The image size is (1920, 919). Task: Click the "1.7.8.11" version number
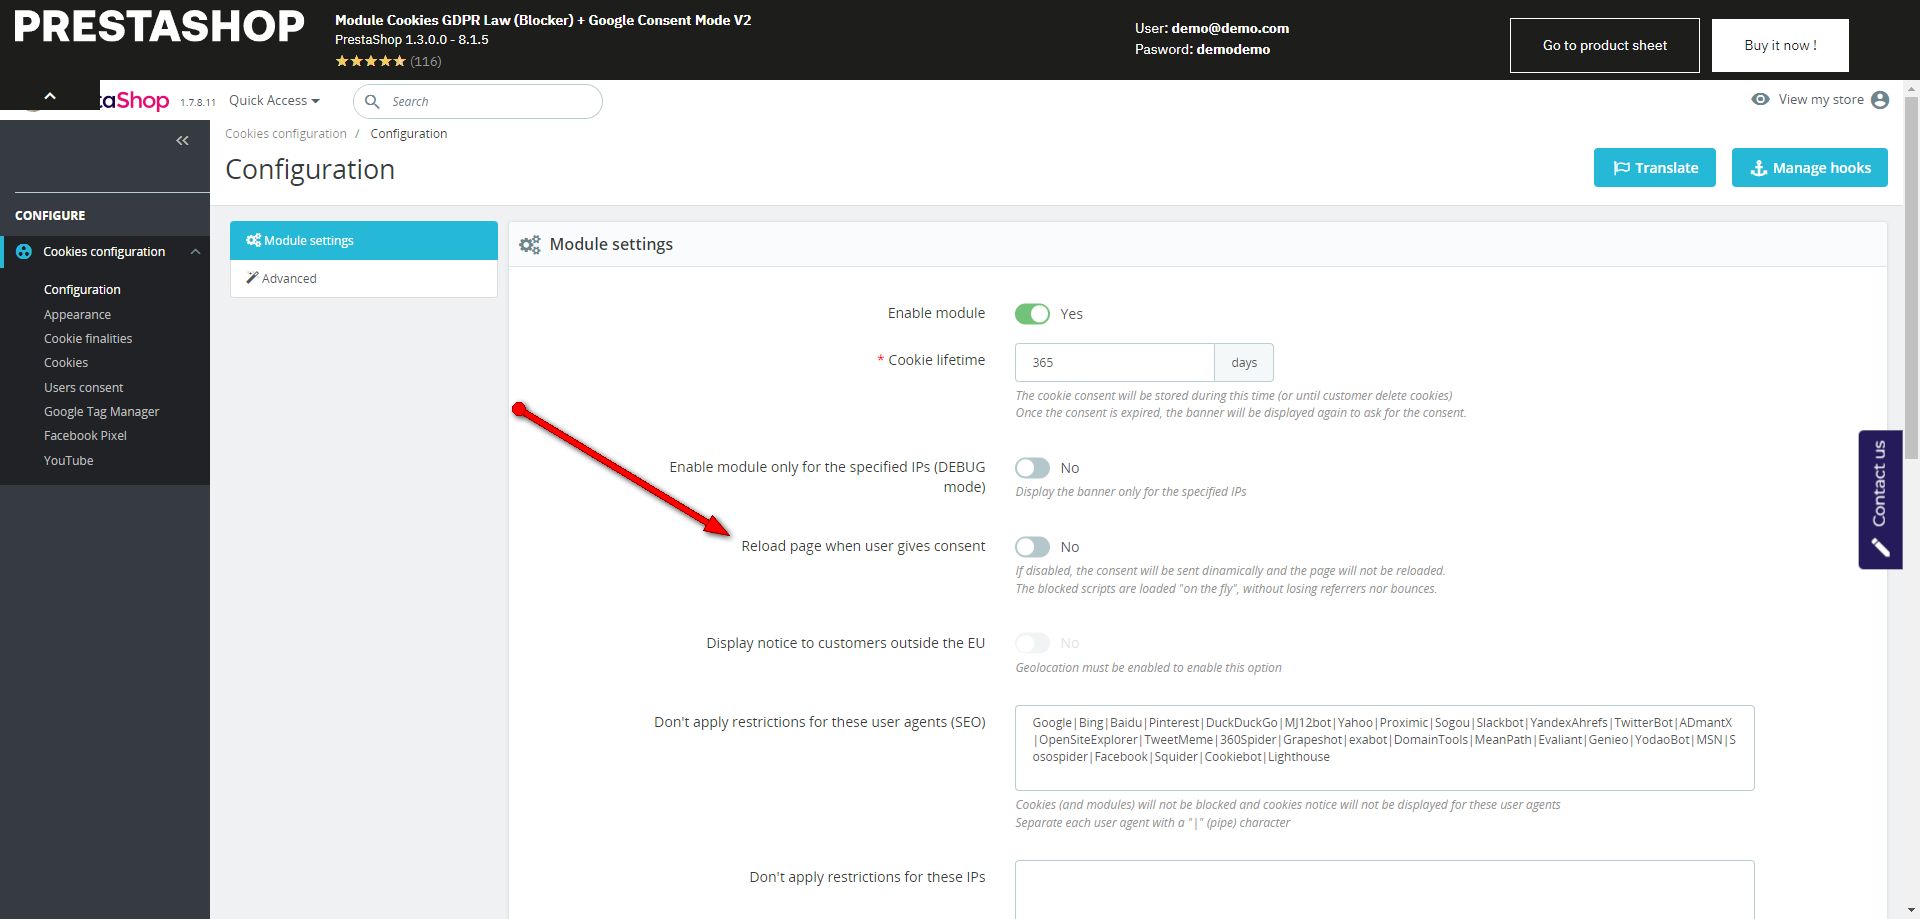click(198, 103)
